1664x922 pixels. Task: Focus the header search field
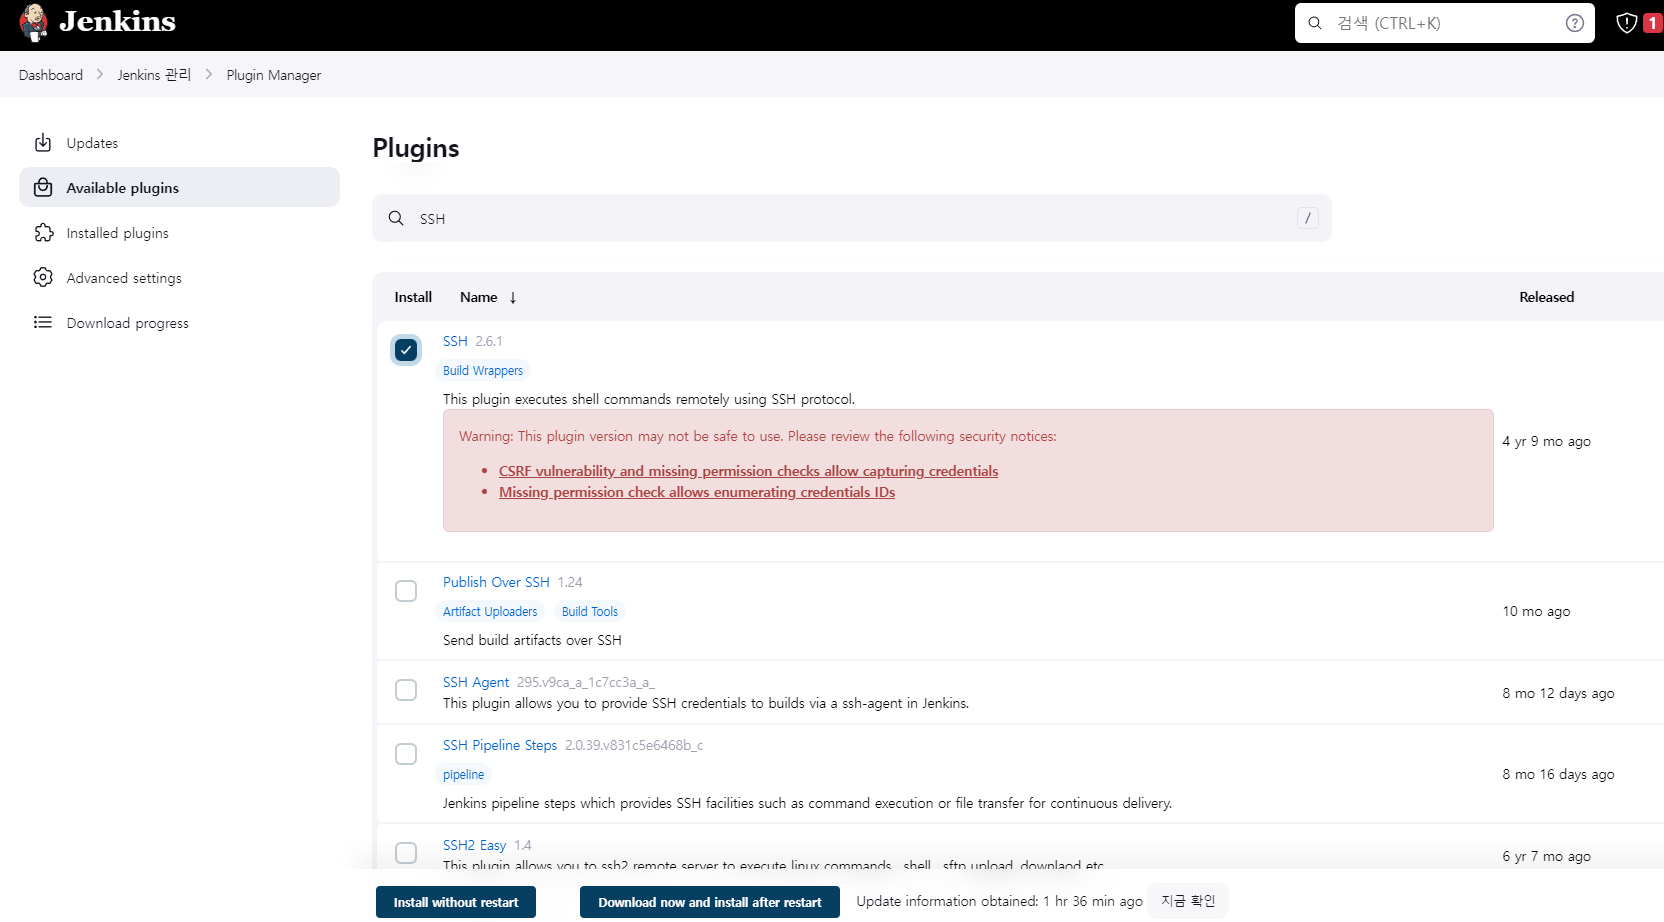pos(1444,23)
